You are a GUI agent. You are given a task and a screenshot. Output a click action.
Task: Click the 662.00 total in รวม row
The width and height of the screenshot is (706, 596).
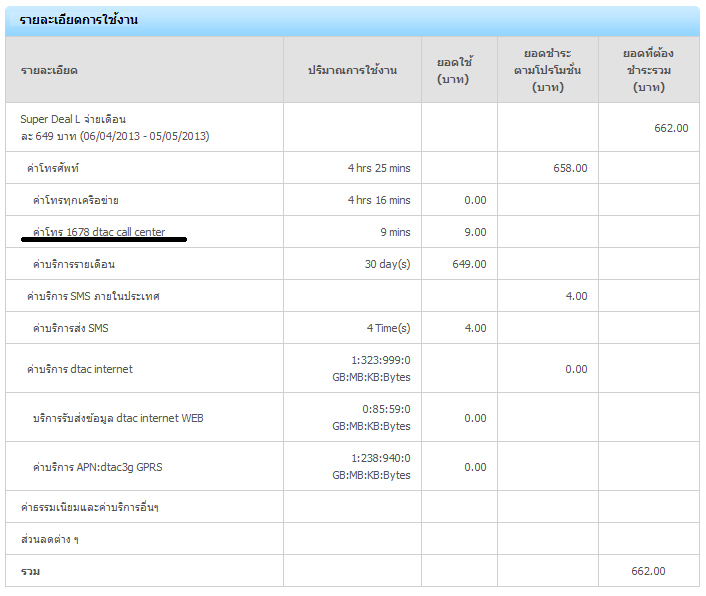click(x=648, y=571)
